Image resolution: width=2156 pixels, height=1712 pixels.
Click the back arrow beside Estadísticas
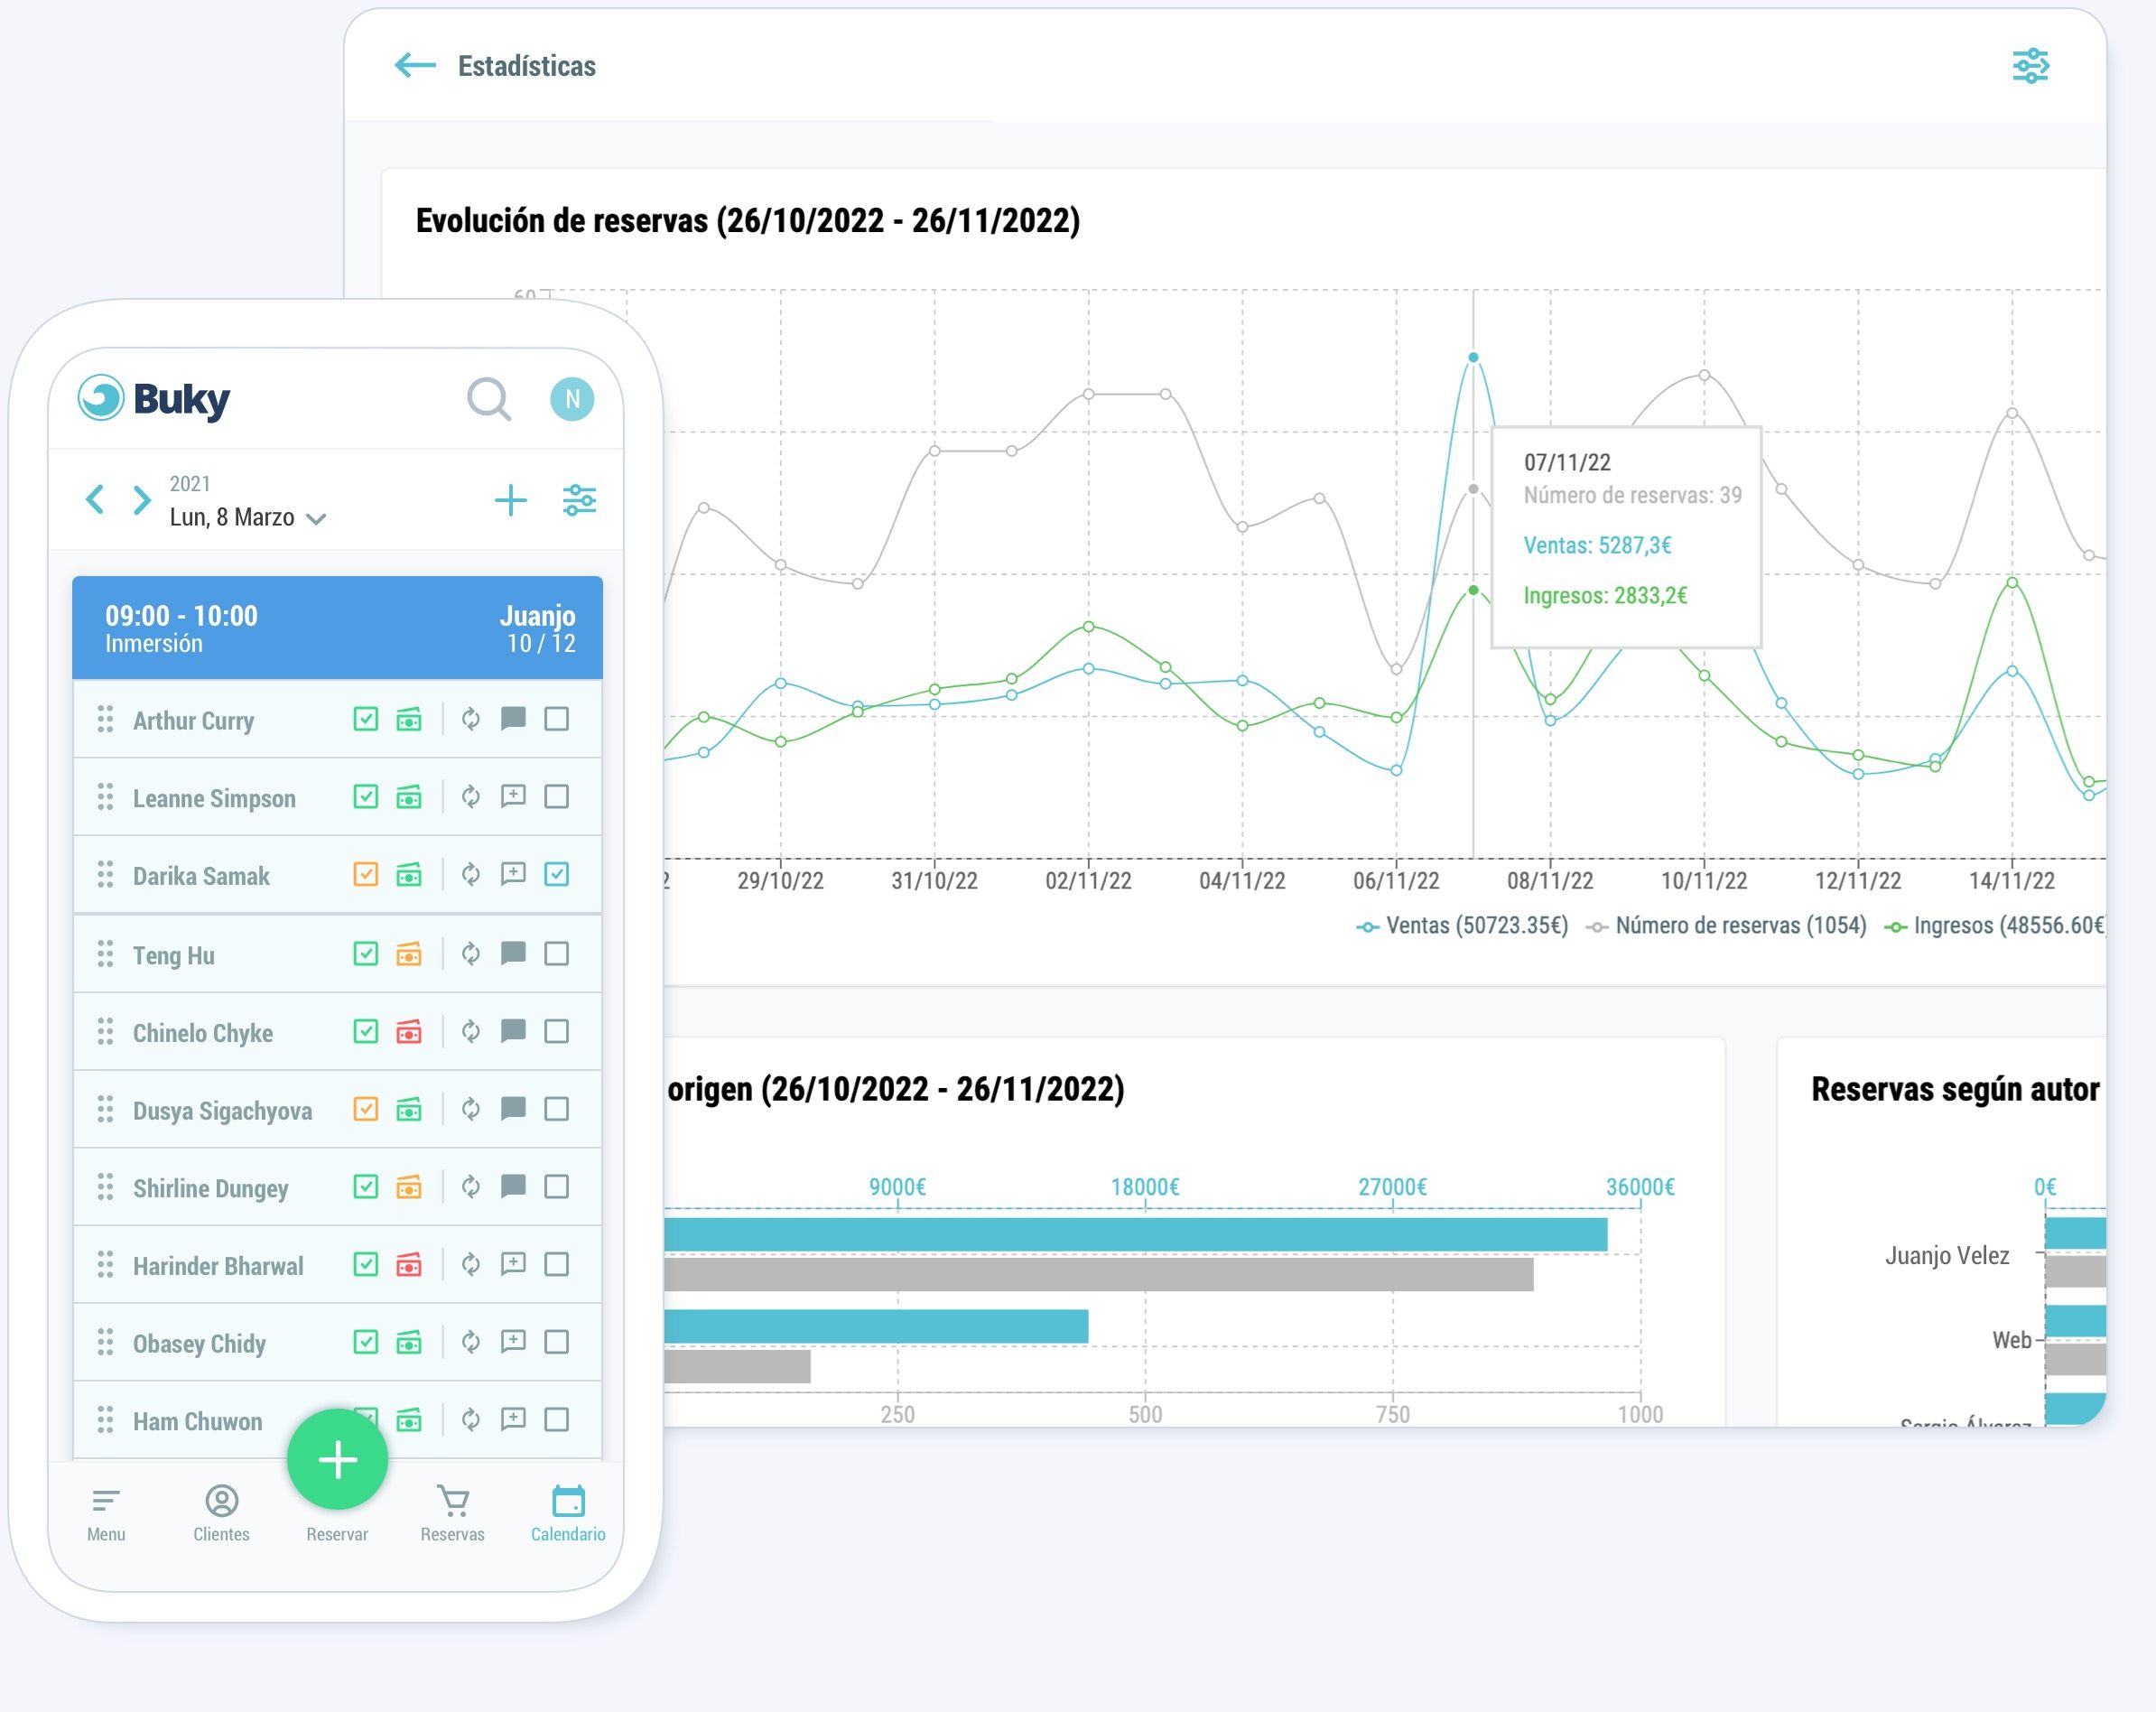click(x=415, y=66)
